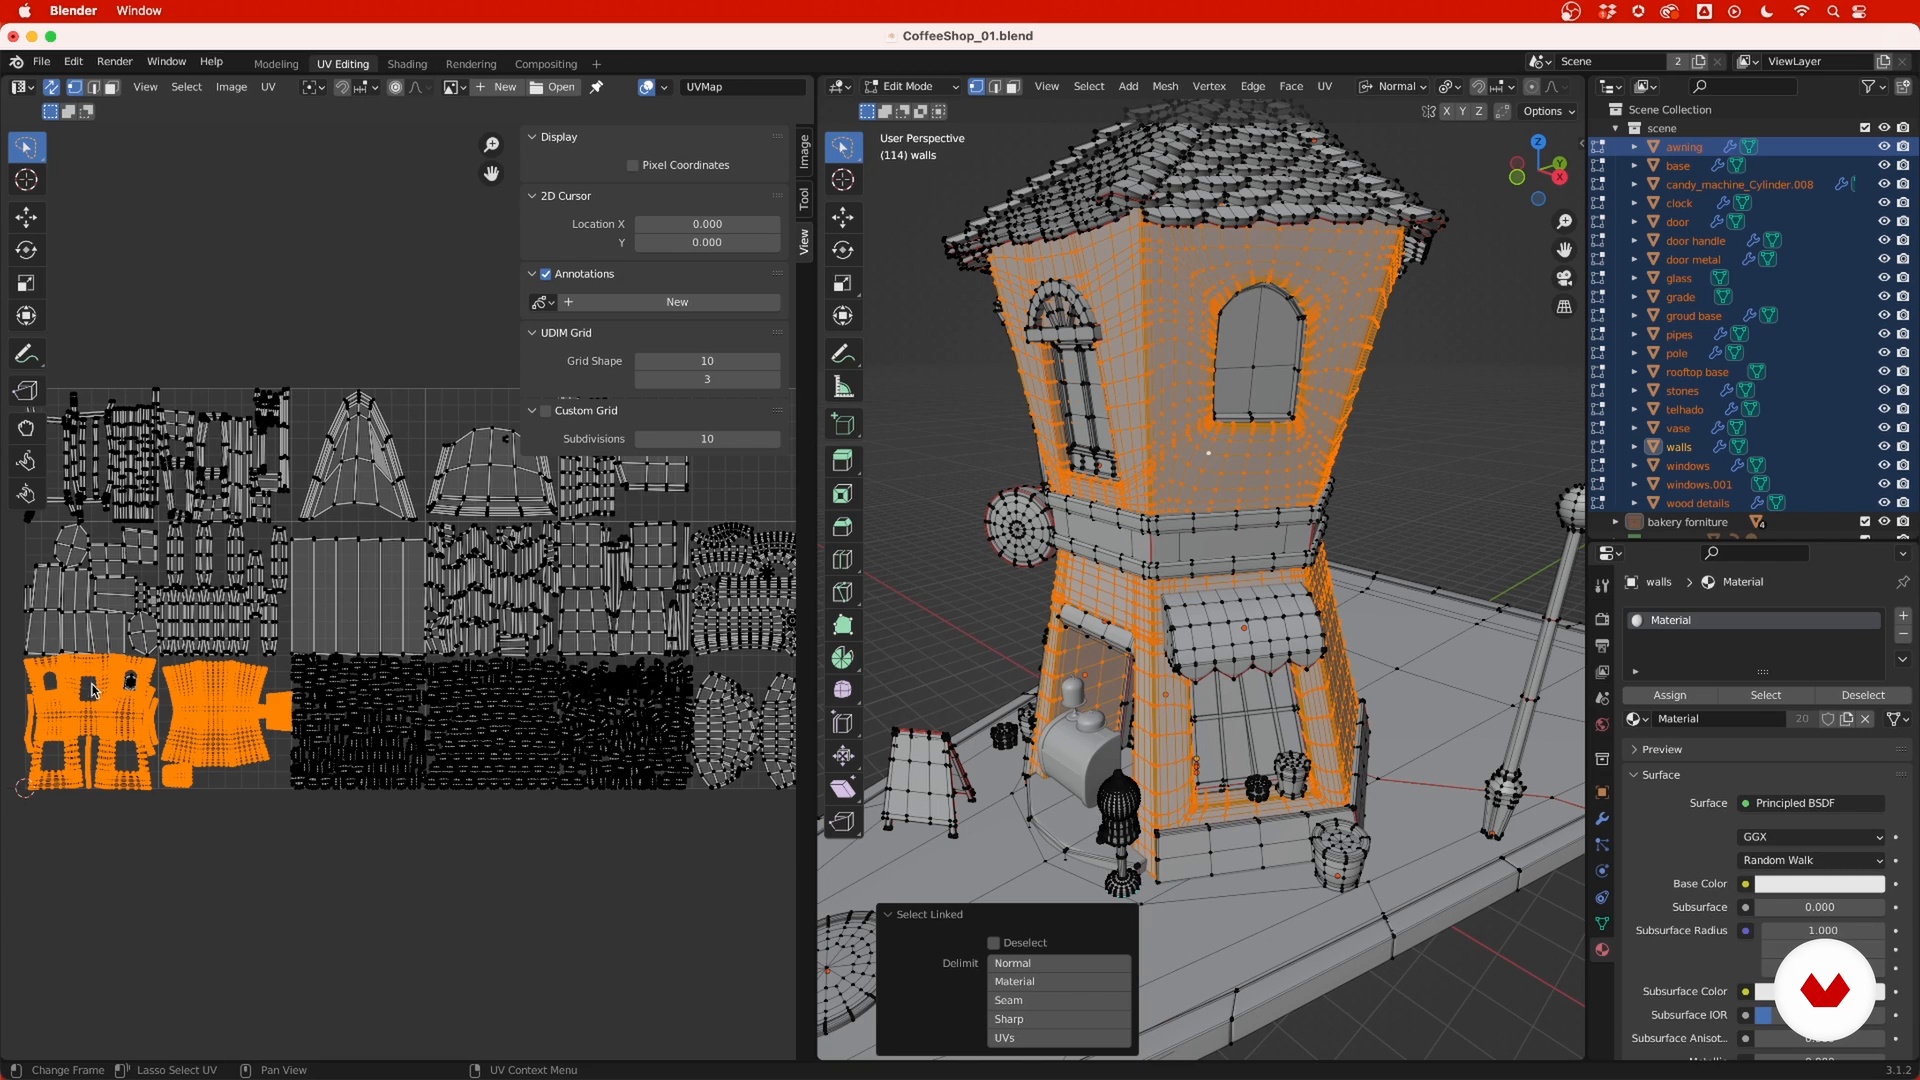Click the 2D Cursor Location X field
Viewport: 1920px width, 1080px height.
pos(707,224)
